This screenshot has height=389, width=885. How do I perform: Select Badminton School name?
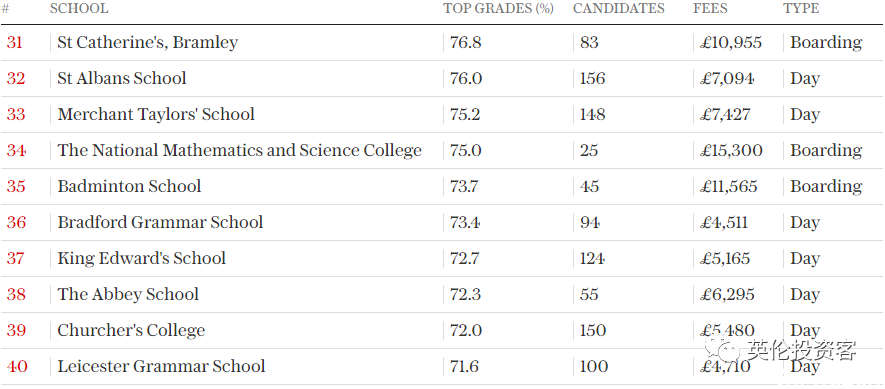129,186
